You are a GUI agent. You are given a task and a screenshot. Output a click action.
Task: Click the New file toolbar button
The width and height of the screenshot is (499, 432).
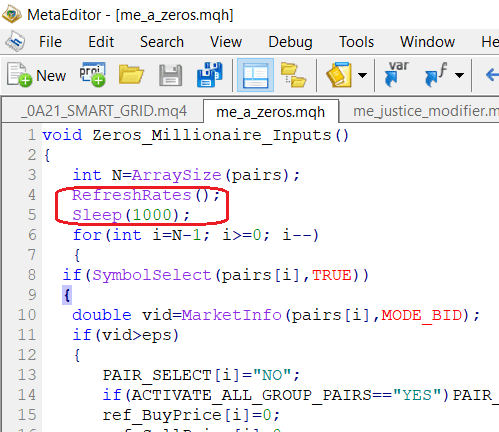tap(36, 75)
